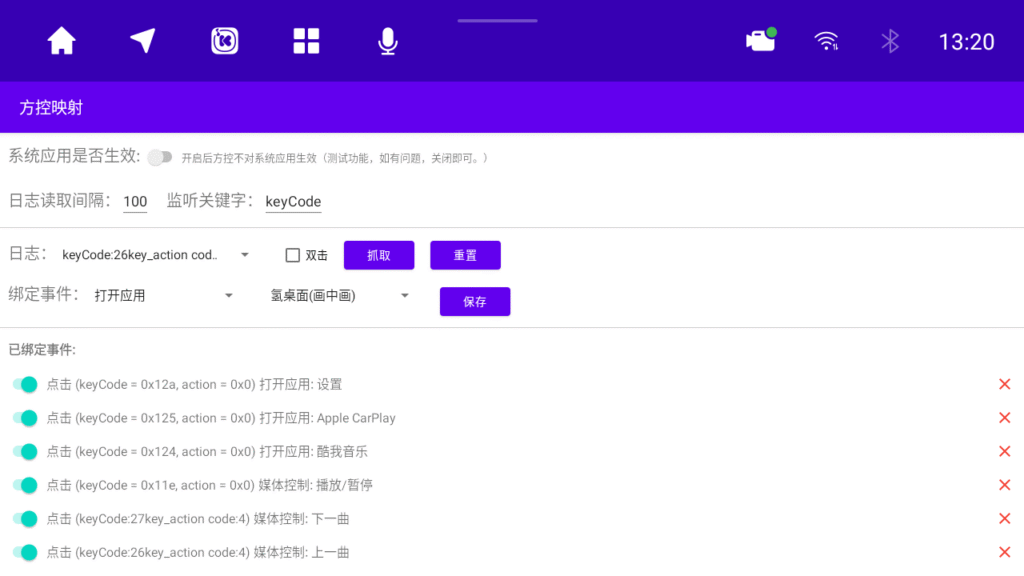Tap the Bluetooth status icon
This screenshot has width=1024, height=576.
pos(890,41)
